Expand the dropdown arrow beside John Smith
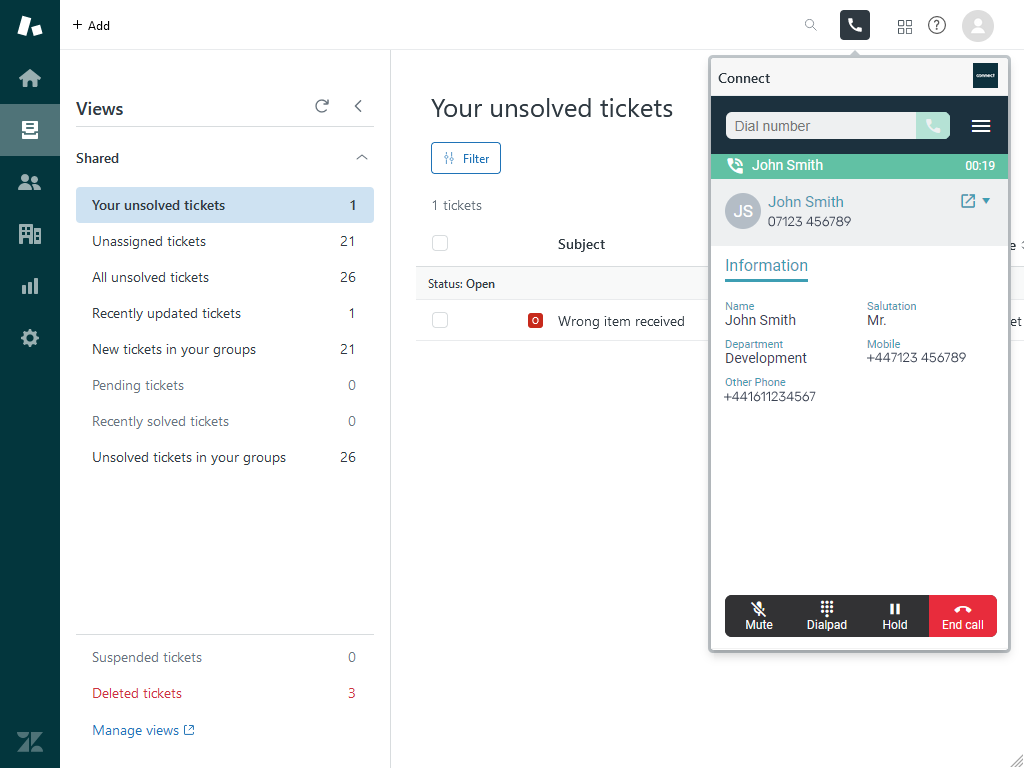1024x768 pixels. pyautogui.click(x=986, y=201)
